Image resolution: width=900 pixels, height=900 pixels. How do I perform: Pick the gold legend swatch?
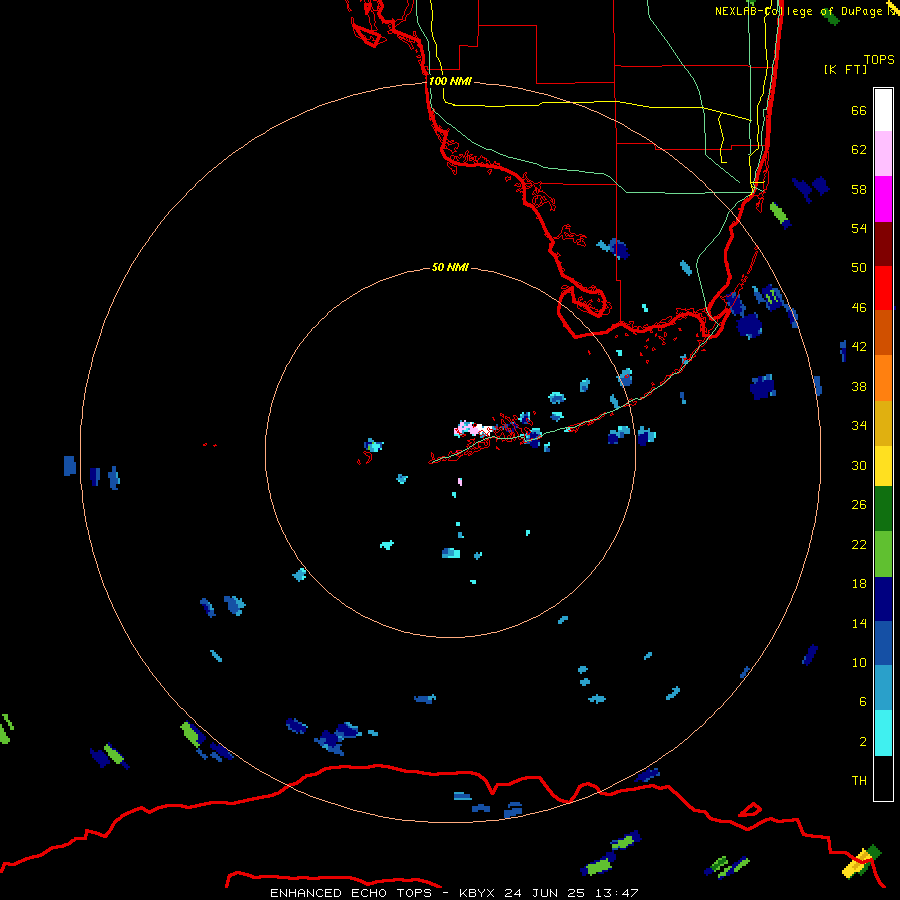883,424
